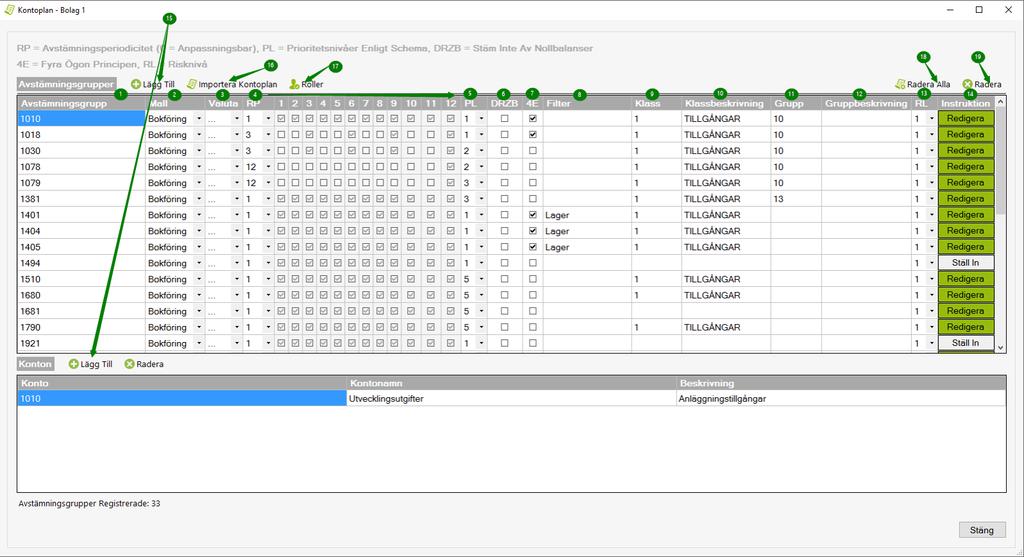Sort by Avstämningsgrupp column header
The image size is (1024, 557).
(x=81, y=103)
